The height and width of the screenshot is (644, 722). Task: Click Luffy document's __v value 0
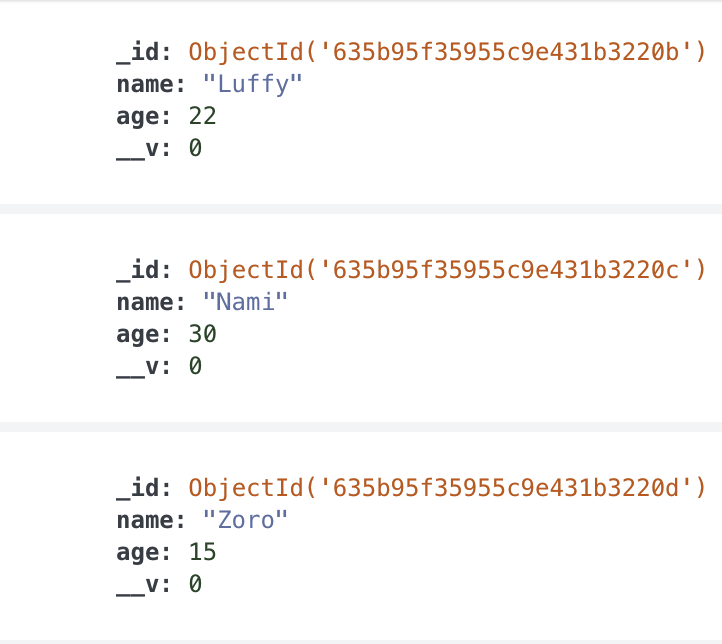(x=195, y=148)
